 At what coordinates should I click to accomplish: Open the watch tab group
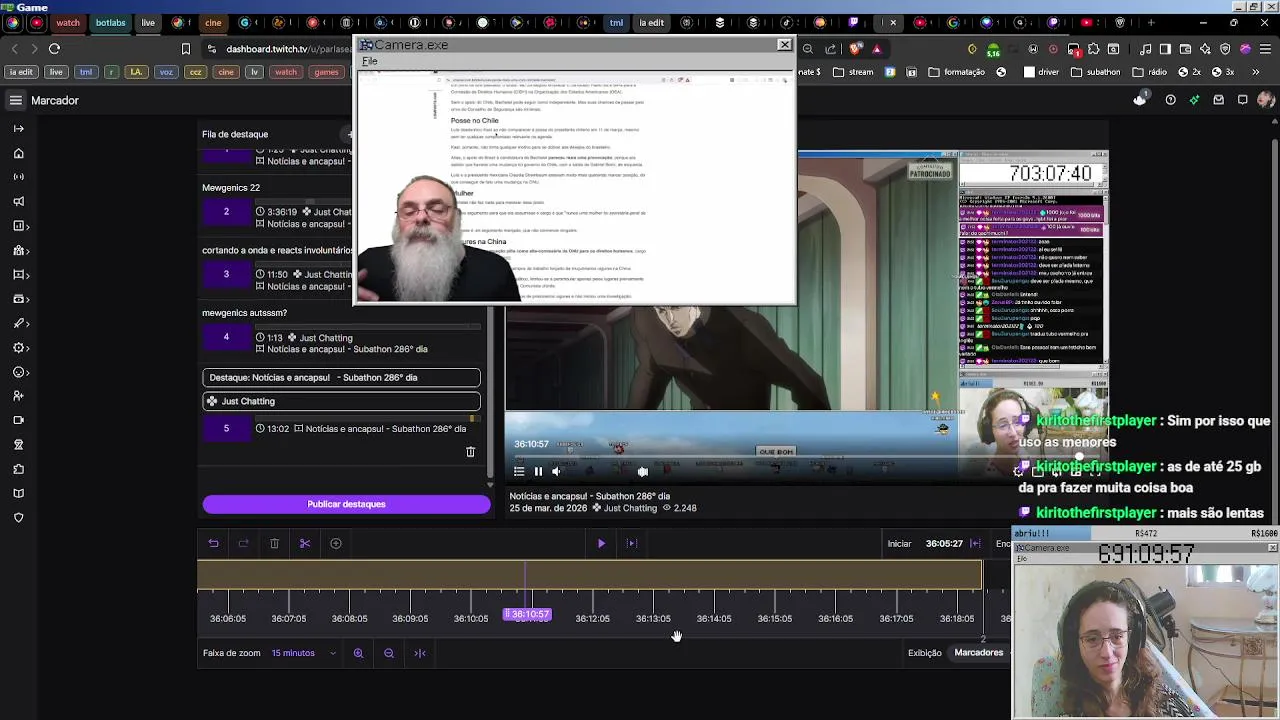[x=68, y=22]
